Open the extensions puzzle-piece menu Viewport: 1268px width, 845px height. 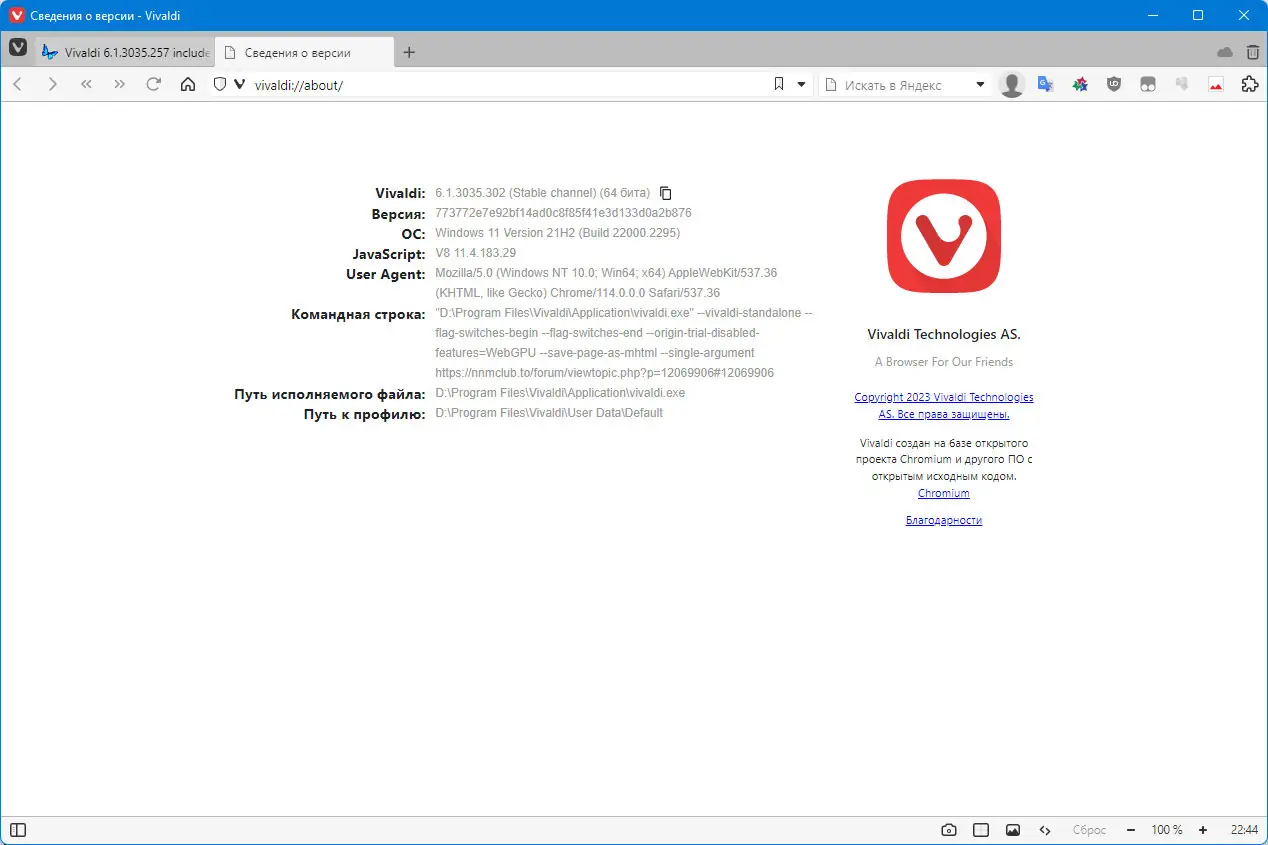click(x=1249, y=84)
